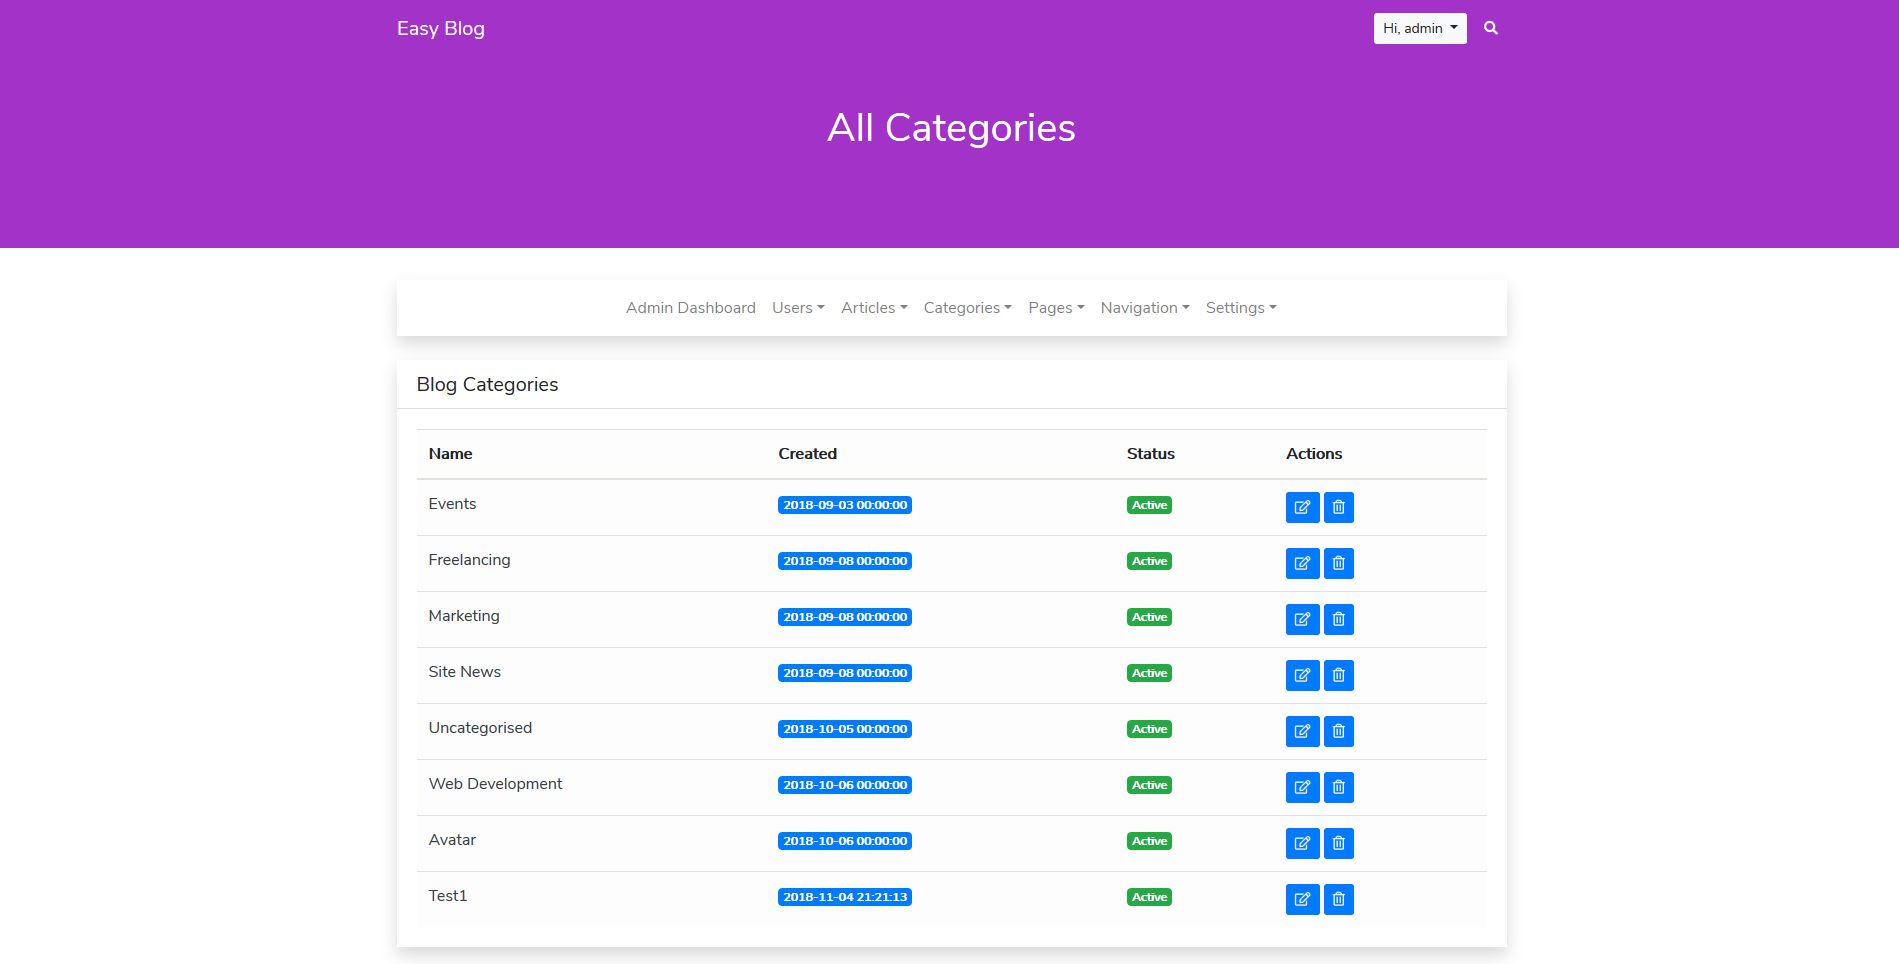
Task: Click the Active status badge for Avatar
Action: click(1149, 841)
